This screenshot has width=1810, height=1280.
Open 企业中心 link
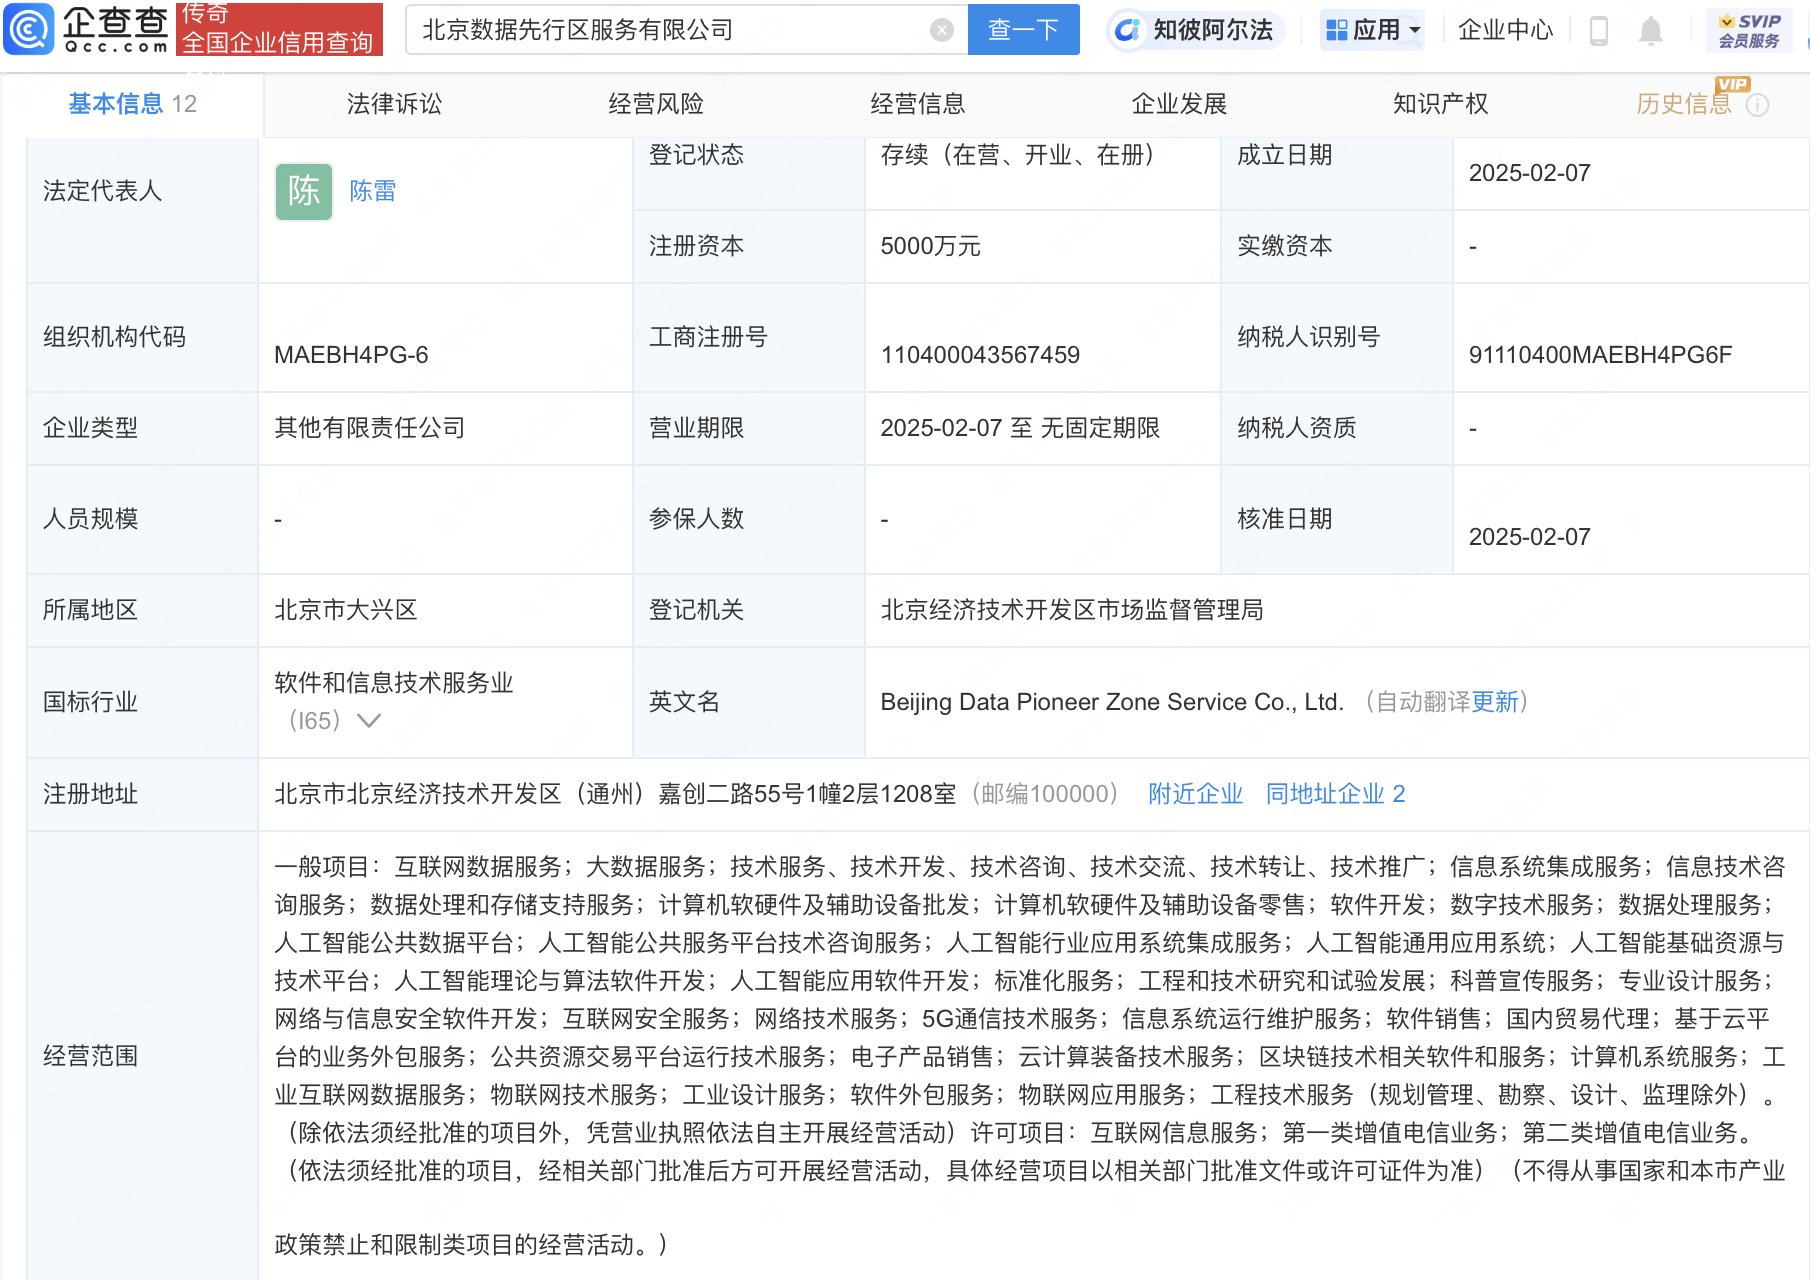[1505, 30]
